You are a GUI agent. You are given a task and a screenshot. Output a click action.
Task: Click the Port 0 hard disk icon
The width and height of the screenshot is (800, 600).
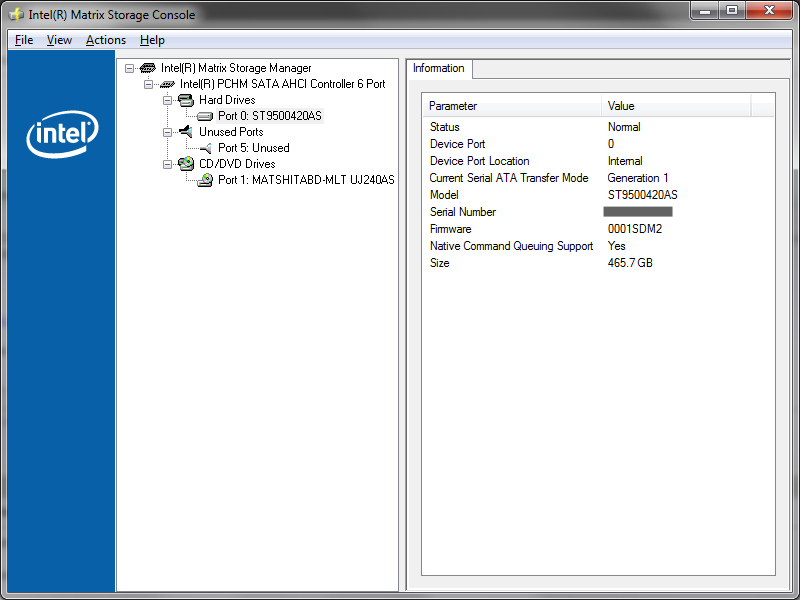point(205,116)
